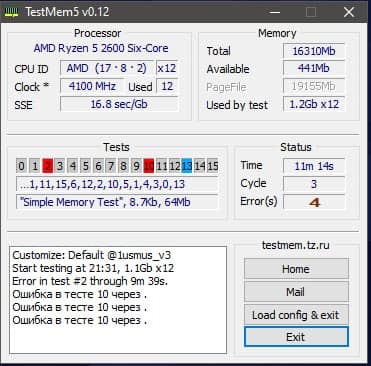Viewport: 371px width, 366px height.
Task: Click the testmem.tz.ru site label
Action: (296, 245)
